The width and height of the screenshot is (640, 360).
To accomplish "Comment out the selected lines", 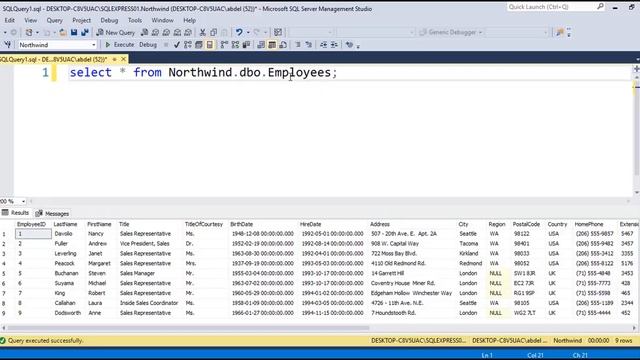I will (298, 45).
